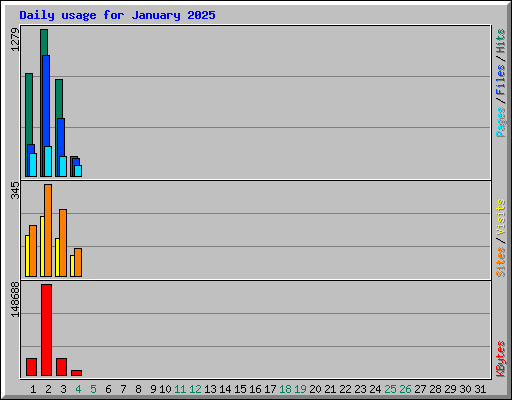The image size is (512, 400).
Task: Click the orange Sites bar for day 2
Action: click(x=48, y=230)
